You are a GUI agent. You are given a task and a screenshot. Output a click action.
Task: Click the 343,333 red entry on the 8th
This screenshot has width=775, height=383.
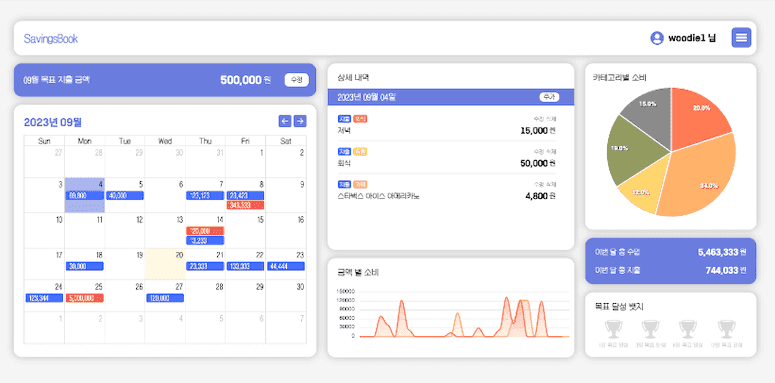(x=245, y=205)
